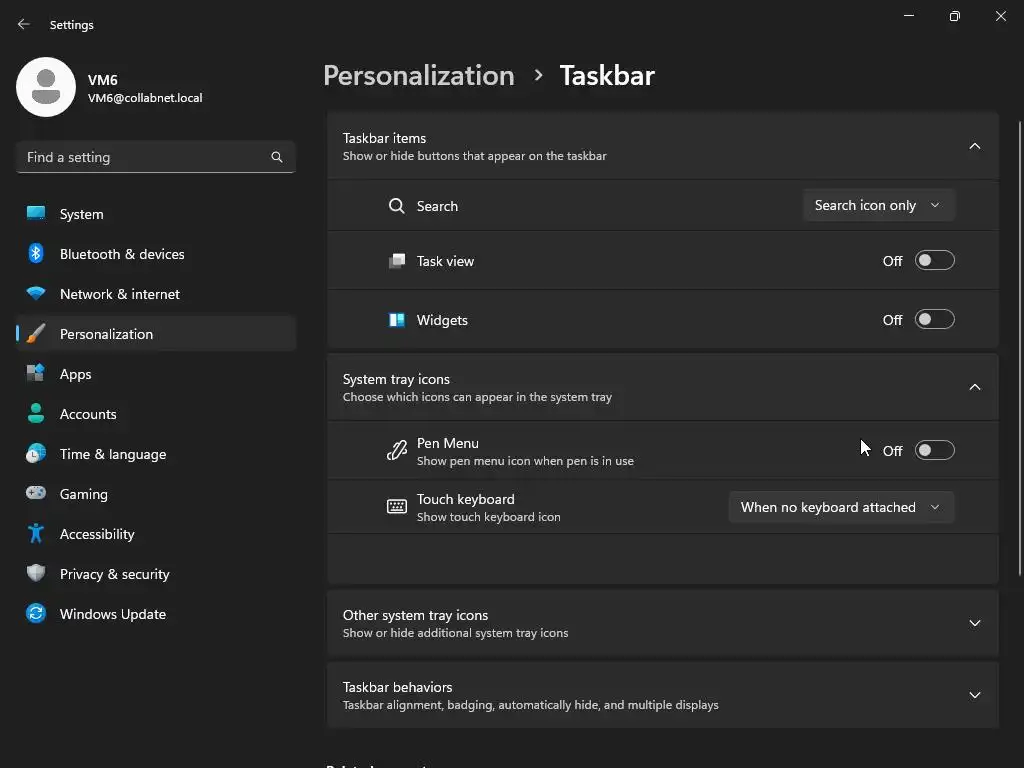Turn on the Task view toggle
Viewport: 1024px width, 768px height.
click(x=935, y=261)
